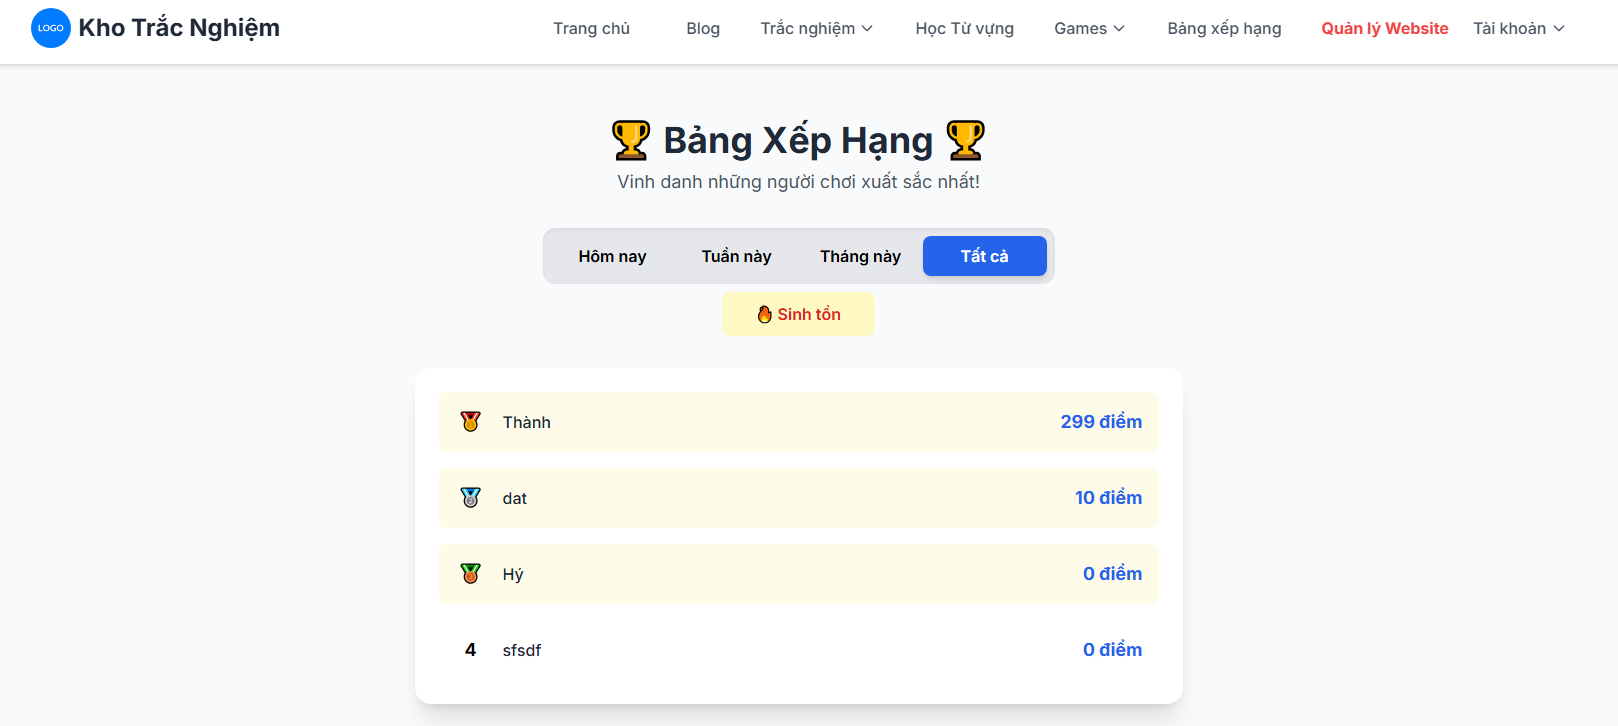Click the blue LOGO circle icon
Screen dimensions: 1618x726
50,28
